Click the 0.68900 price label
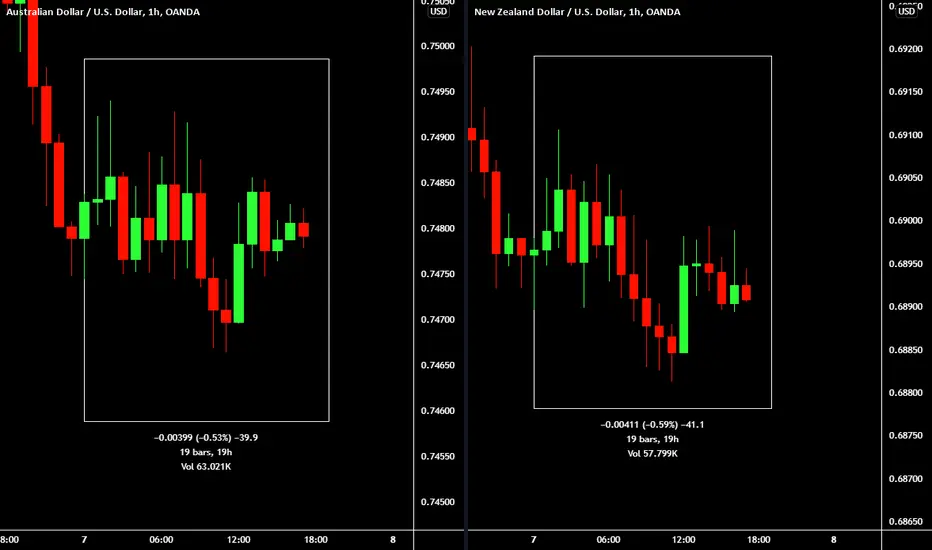Image resolution: width=932 pixels, height=550 pixels. [906, 307]
